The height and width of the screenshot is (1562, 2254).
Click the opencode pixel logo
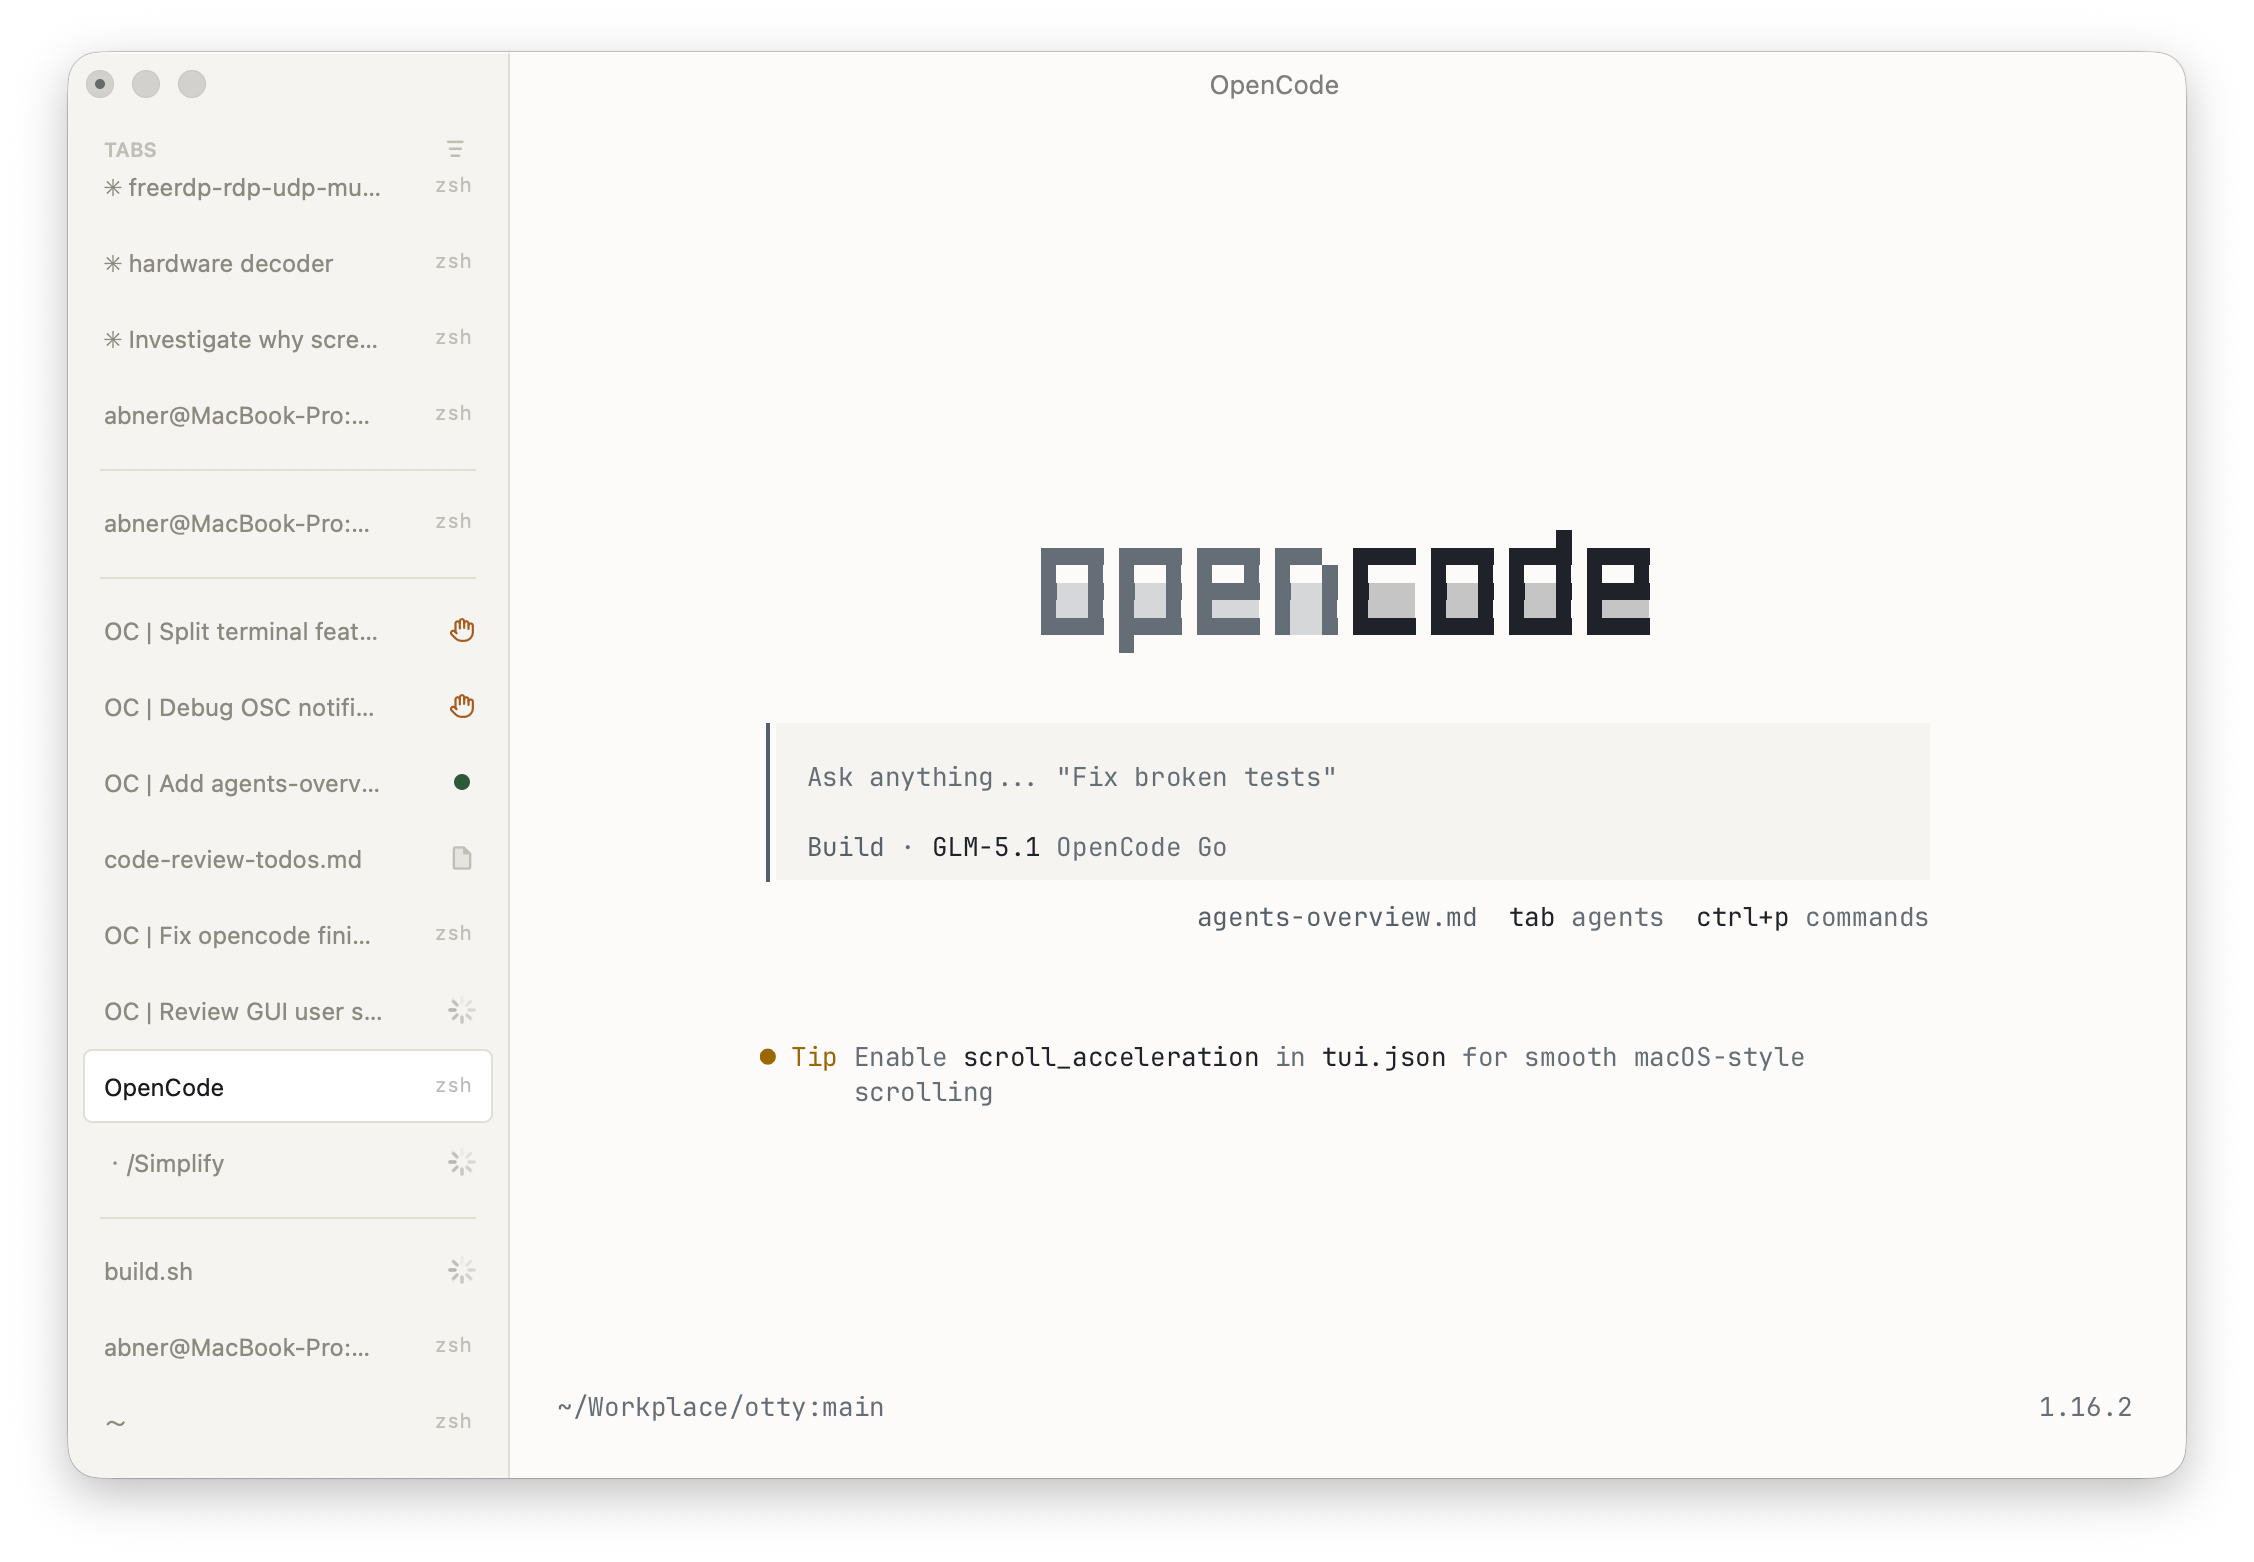[1345, 590]
